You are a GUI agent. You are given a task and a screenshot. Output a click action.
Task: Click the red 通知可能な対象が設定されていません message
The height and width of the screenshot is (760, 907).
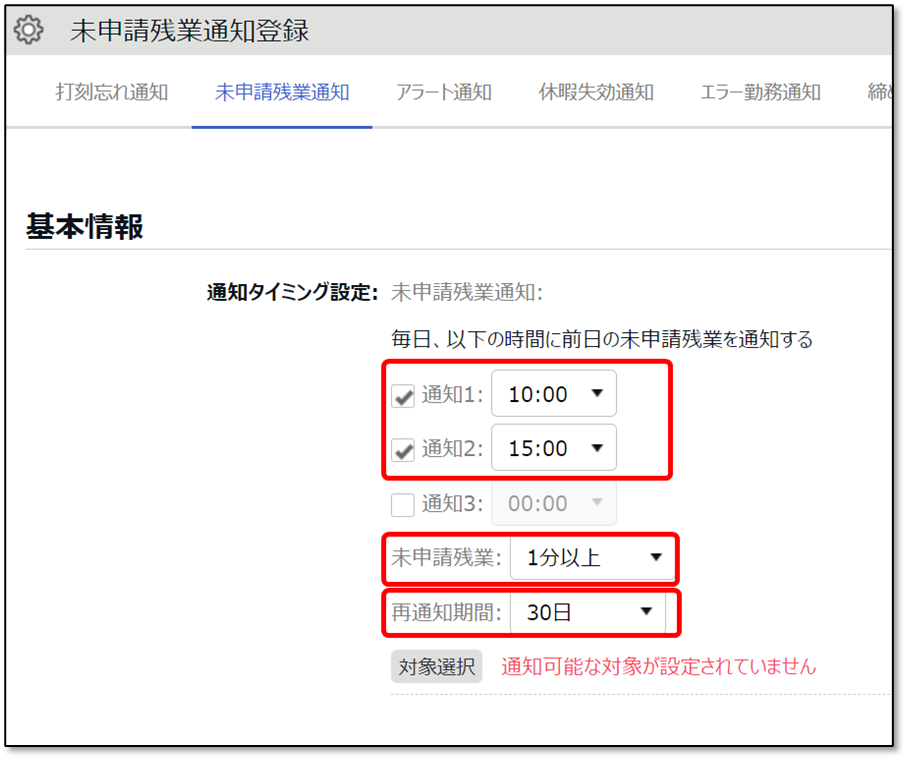pos(658,666)
